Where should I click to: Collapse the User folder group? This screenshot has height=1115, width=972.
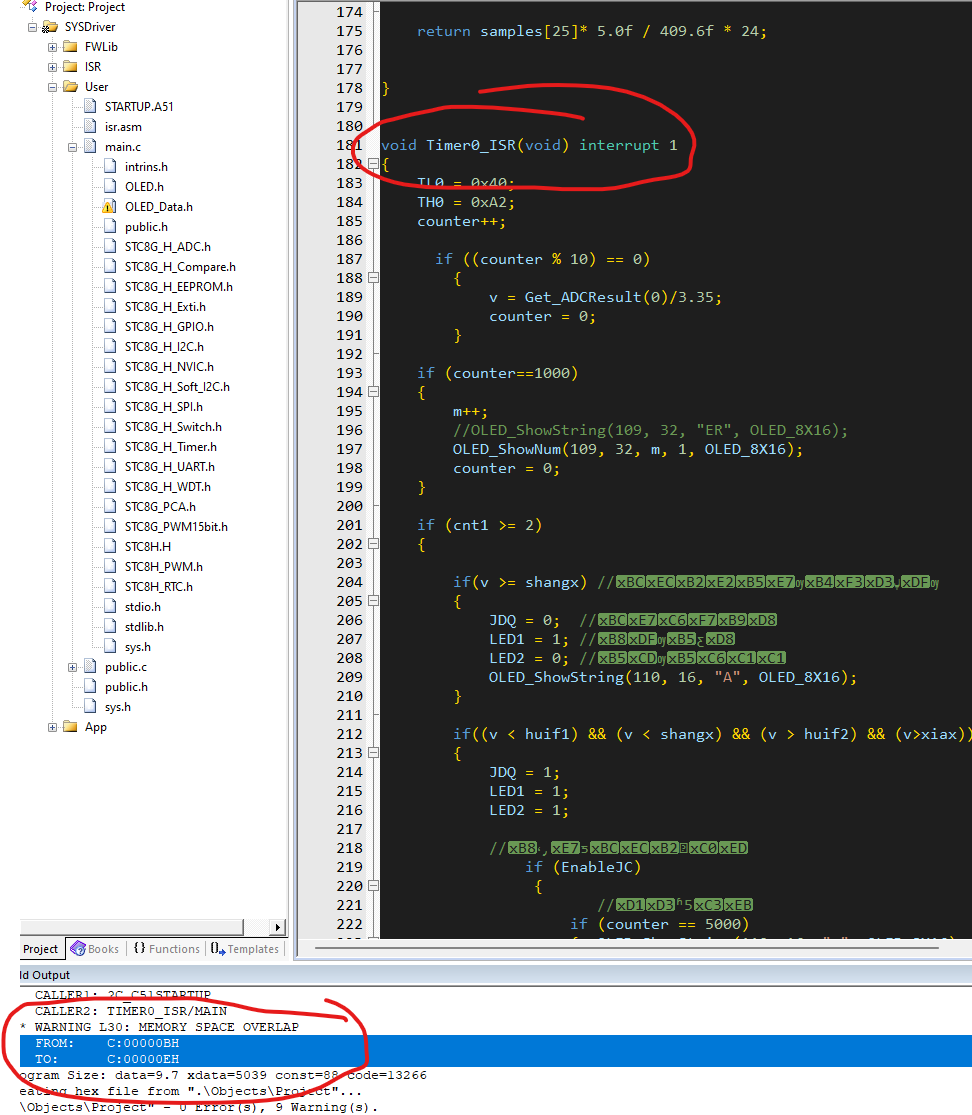pyautogui.click(x=53, y=87)
